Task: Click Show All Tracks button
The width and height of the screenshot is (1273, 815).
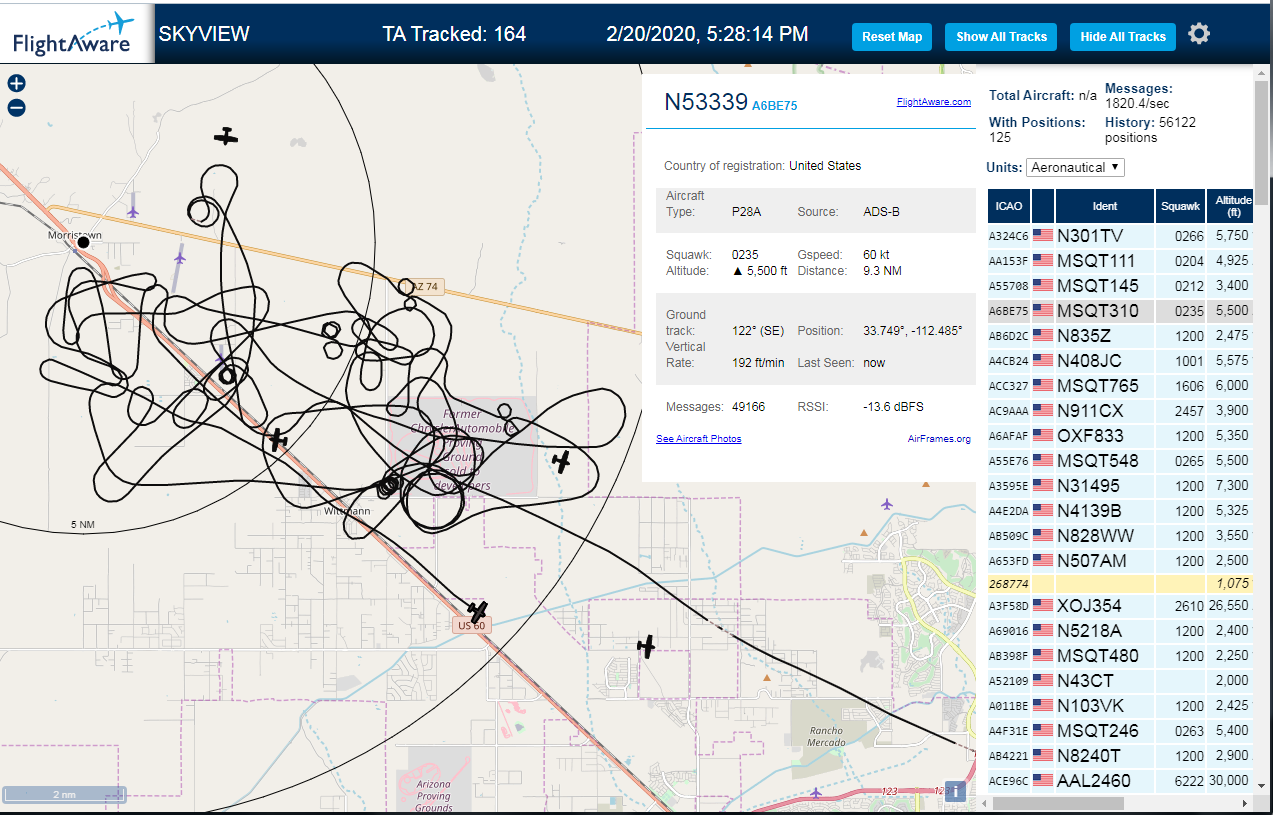Action: pos(1001,37)
